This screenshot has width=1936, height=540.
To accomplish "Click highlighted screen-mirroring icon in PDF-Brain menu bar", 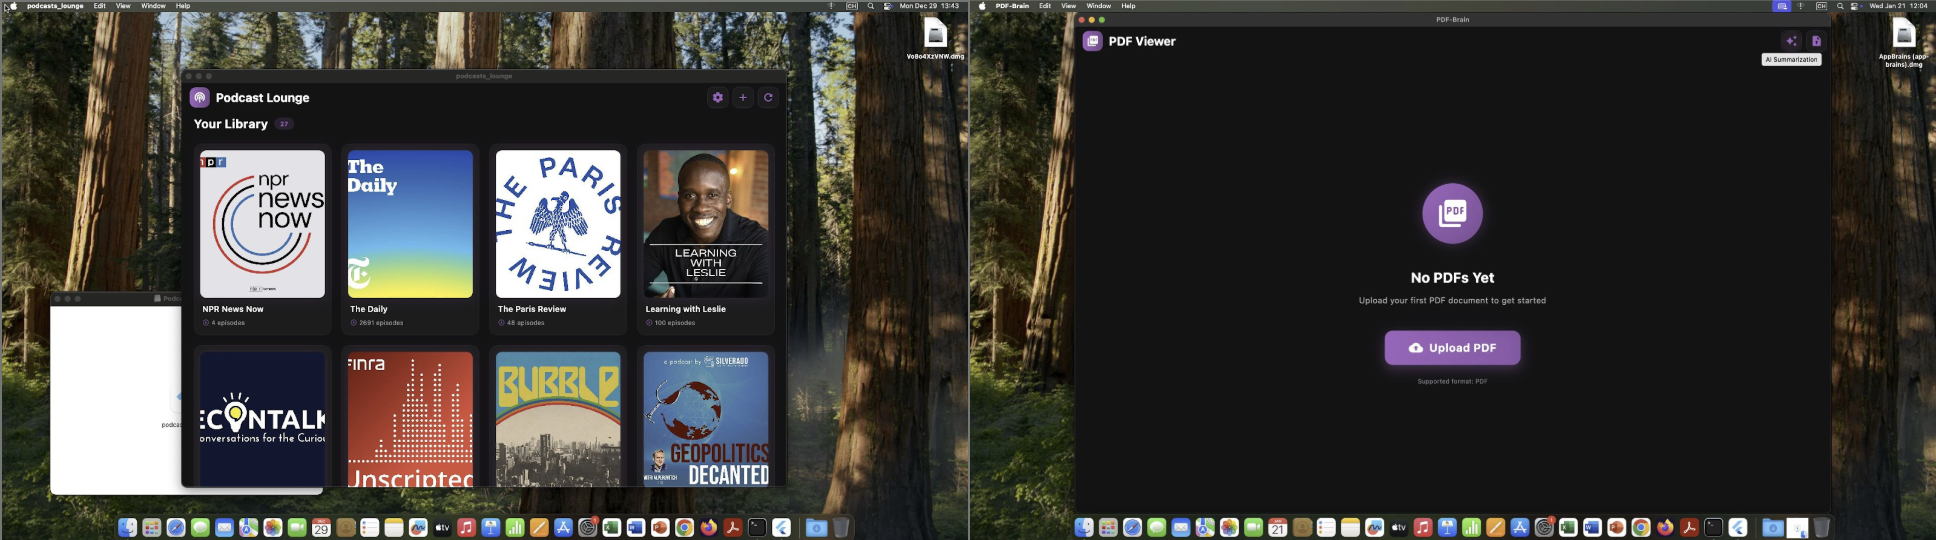I will 1782,6.
